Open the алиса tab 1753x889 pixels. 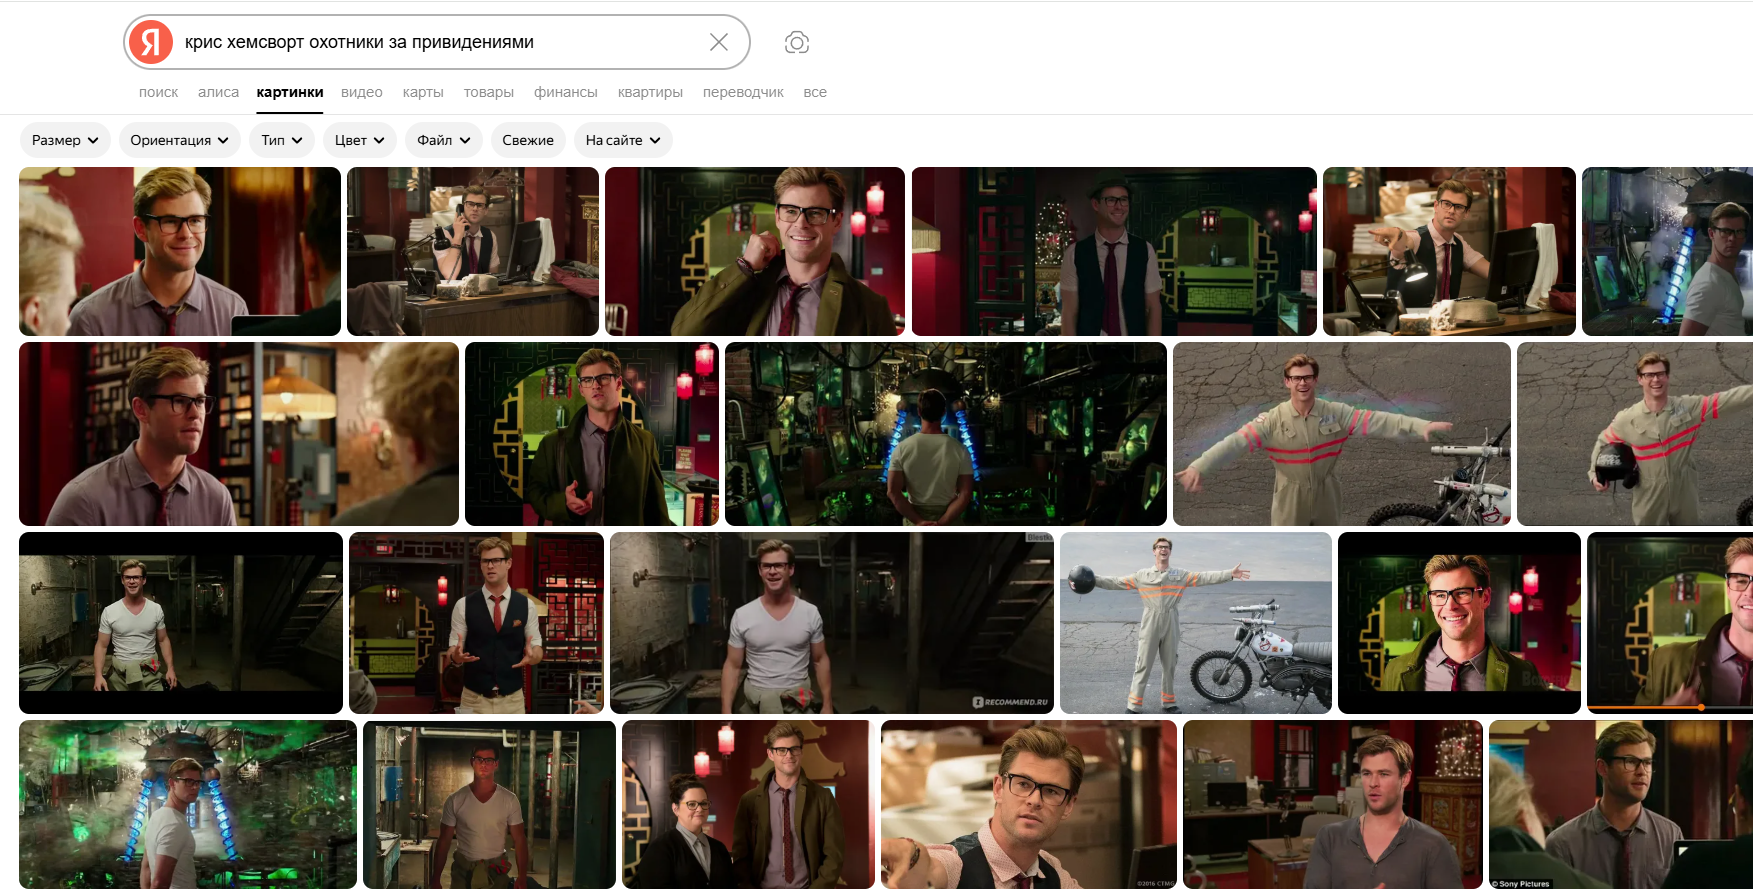click(218, 92)
